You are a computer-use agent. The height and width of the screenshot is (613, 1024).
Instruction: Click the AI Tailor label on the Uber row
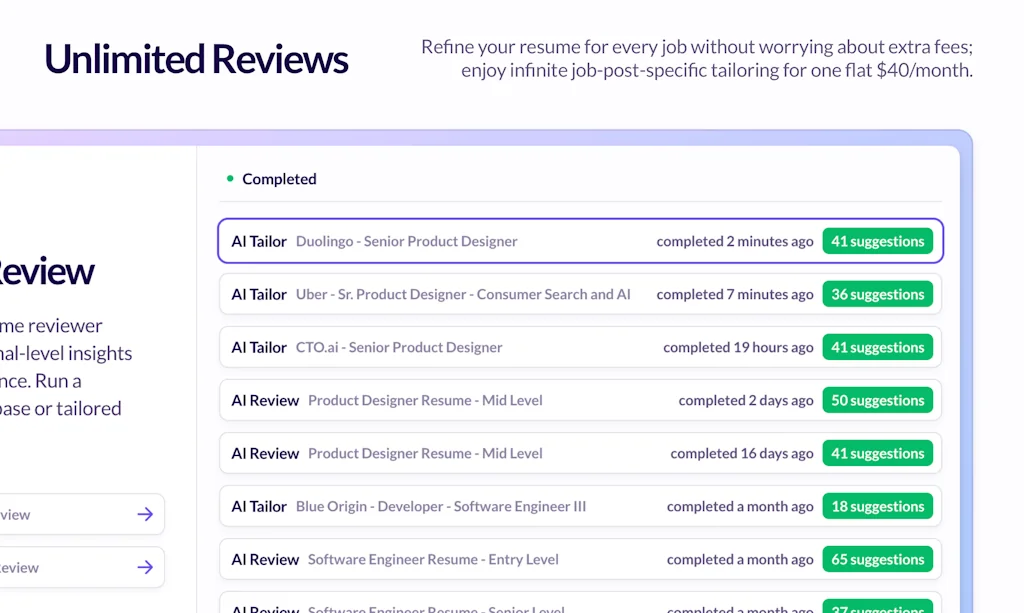pyautogui.click(x=259, y=294)
